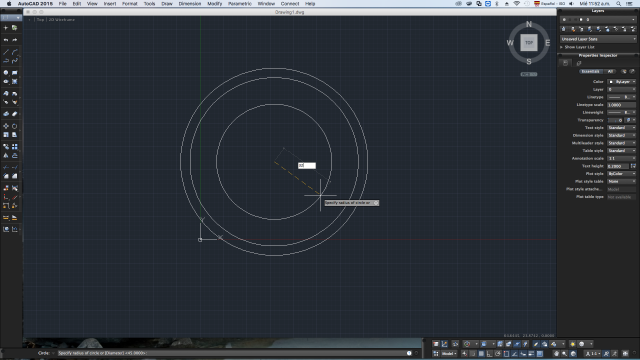Viewport: 640px width, 360px height.
Task: Open the Parametric menu
Action: click(x=240, y=4)
